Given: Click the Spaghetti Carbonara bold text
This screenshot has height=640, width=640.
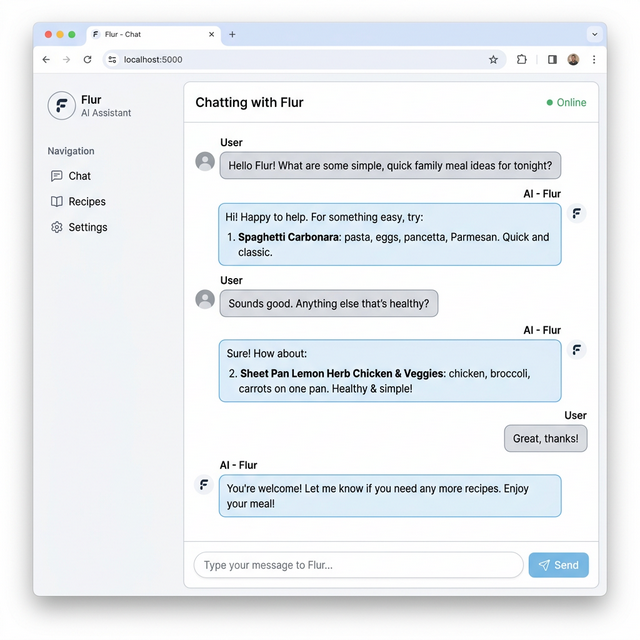Looking at the screenshot, I should click(x=288, y=237).
